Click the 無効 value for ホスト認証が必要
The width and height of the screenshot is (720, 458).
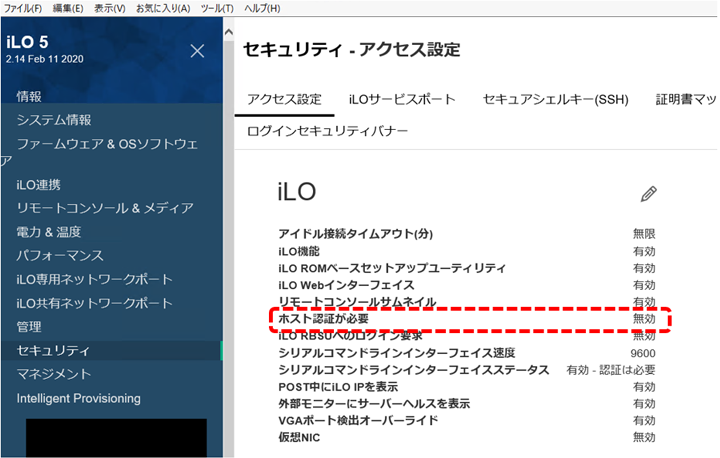[644, 319]
